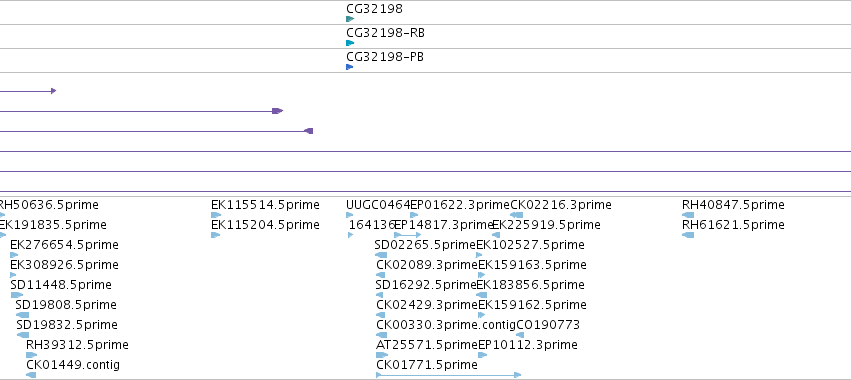Click the SD02265.5prime EST arrow glyph
This screenshot has height=380, width=851.
point(381,255)
